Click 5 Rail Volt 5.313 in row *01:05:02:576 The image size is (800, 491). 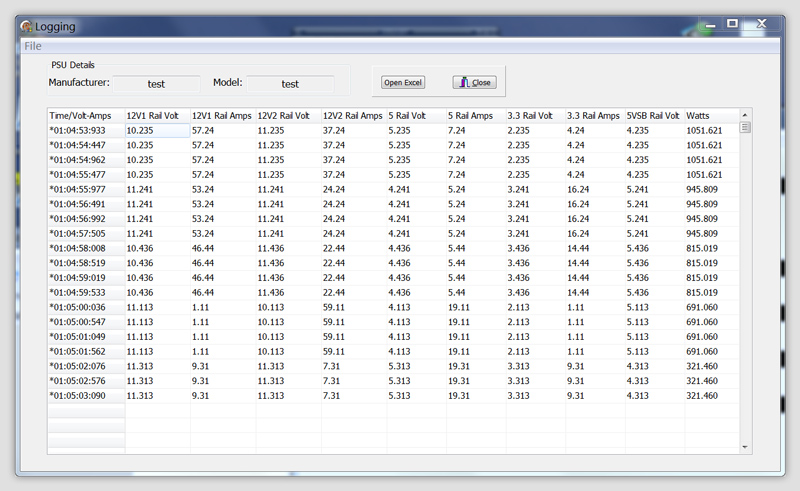tap(399, 381)
